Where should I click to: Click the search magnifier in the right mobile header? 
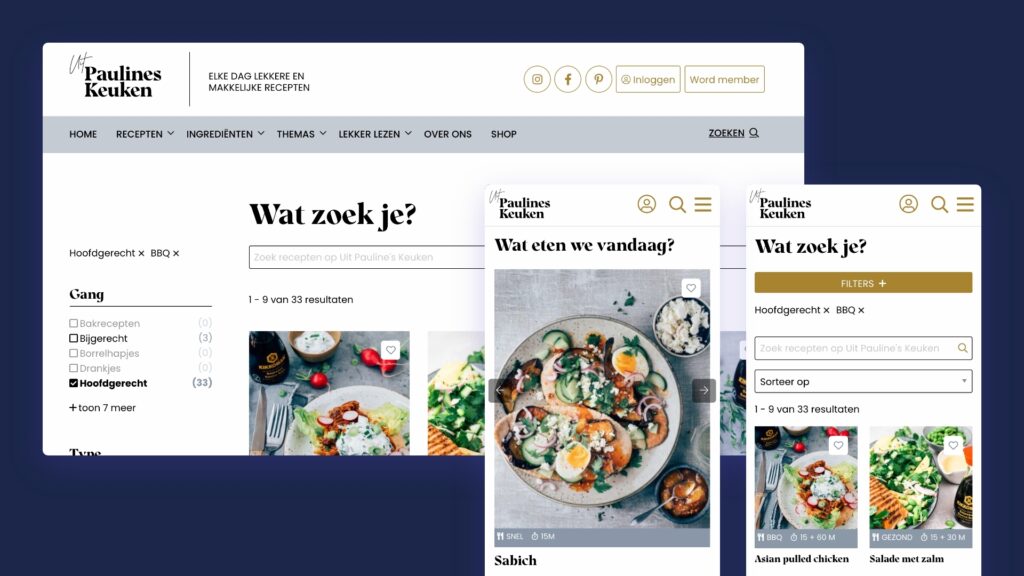(939, 204)
